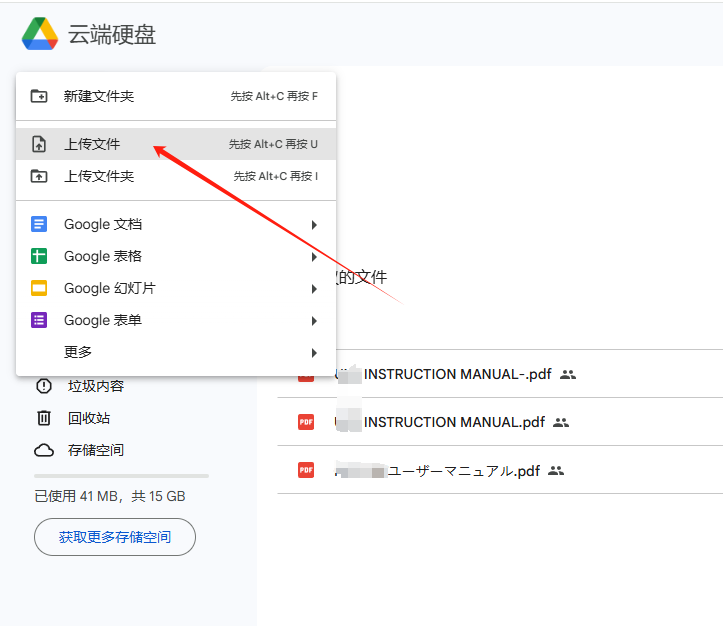The image size is (723, 626).
Task: Click 已使用 41 MB，共 15 GB text
Action: pos(110,496)
